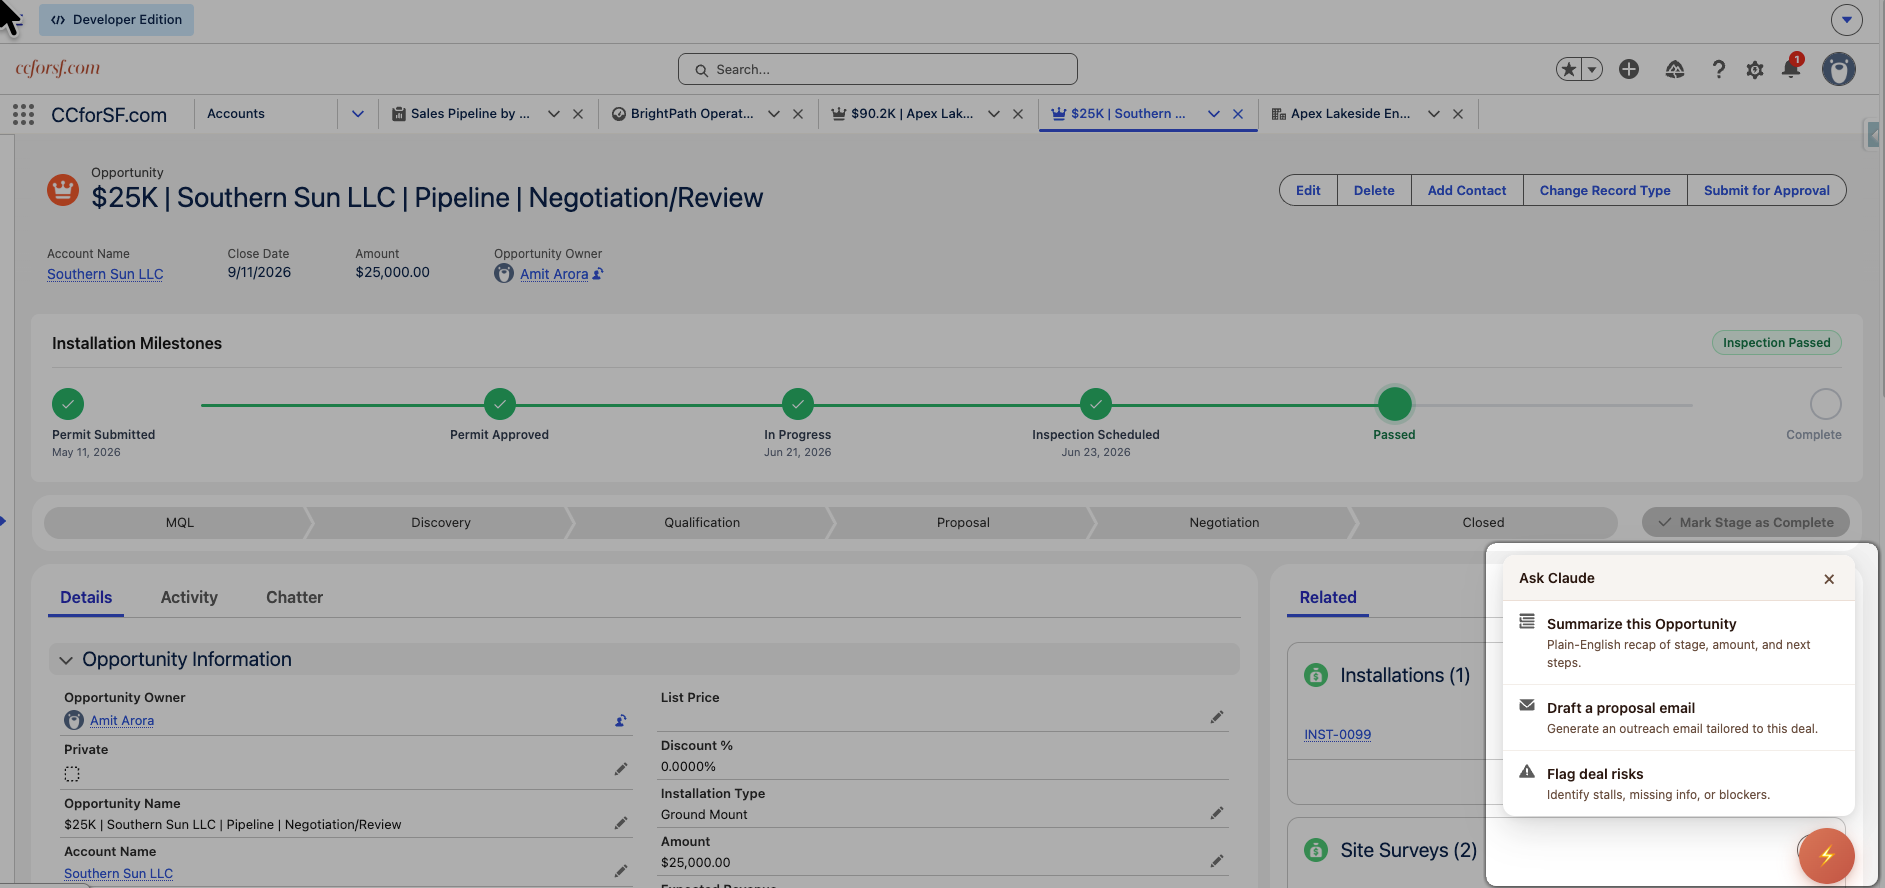Image resolution: width=1885 pixels, height=888 pixels.
Task: Switch to $90.2K | Apex Lak... tab
Action: point(902,114)
